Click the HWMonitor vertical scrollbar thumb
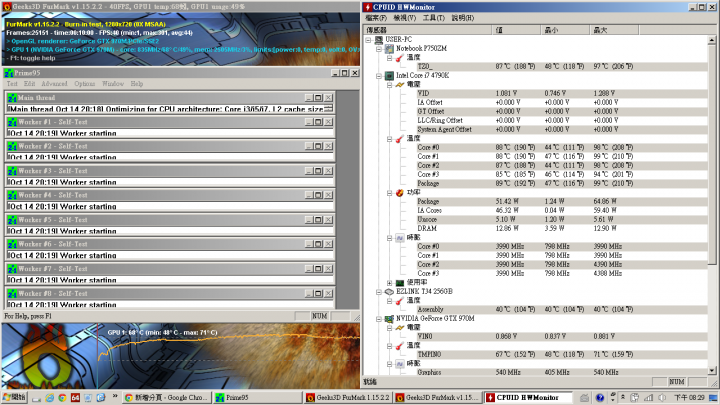Image resolution: width=720 pixels, height=405 pixels. click(x=712, y=154)
